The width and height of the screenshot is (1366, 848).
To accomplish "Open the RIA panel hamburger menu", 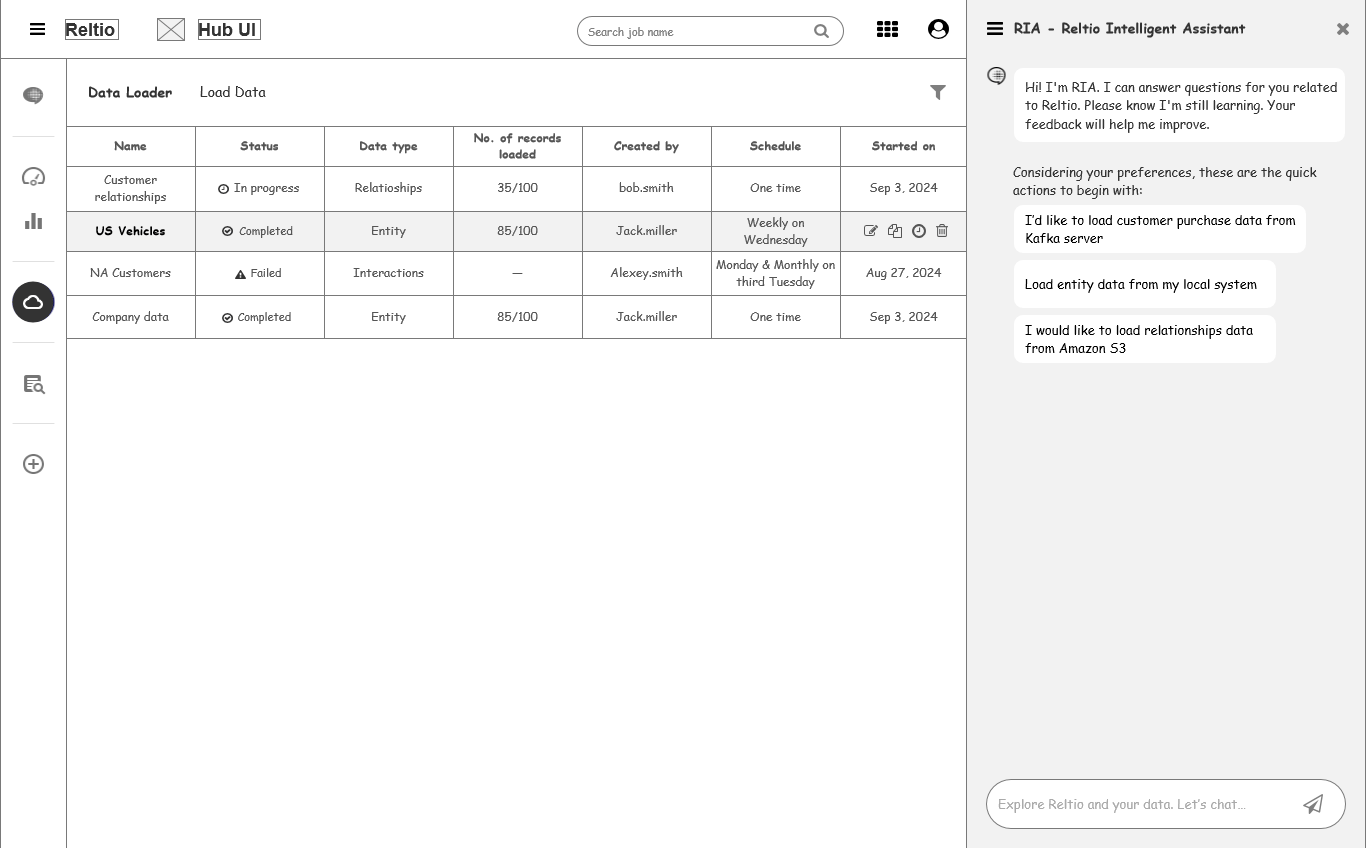I will 995,29.
